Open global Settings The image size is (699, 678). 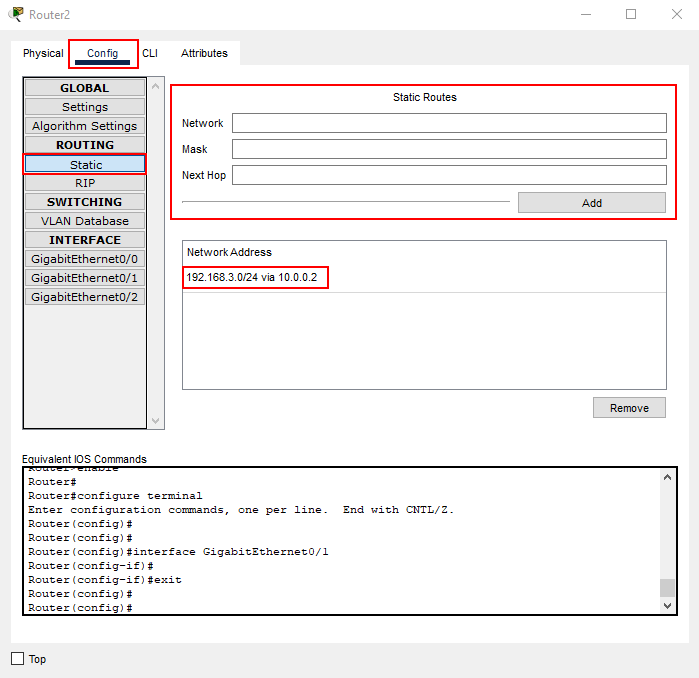coord(85,107)
